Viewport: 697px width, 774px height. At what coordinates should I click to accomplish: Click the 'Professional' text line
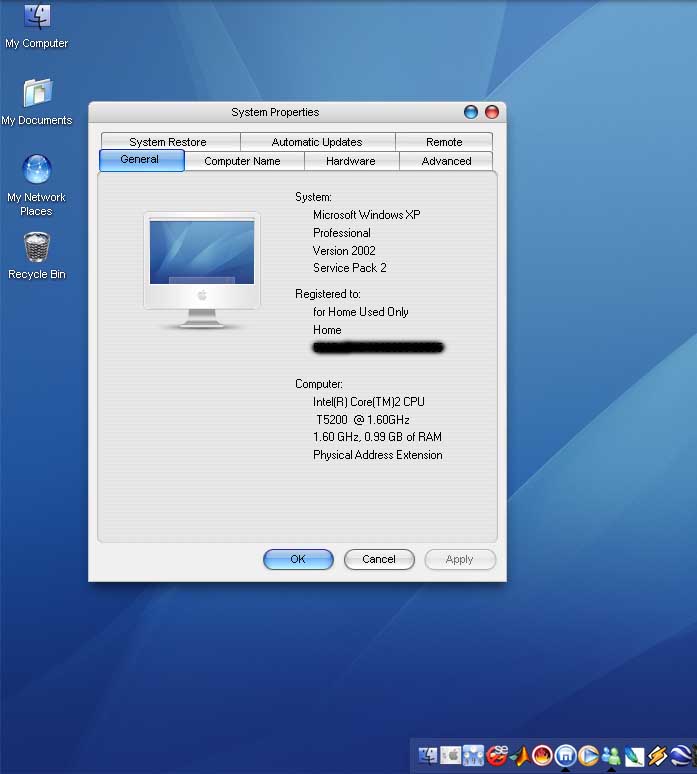(x=342, y=232)
